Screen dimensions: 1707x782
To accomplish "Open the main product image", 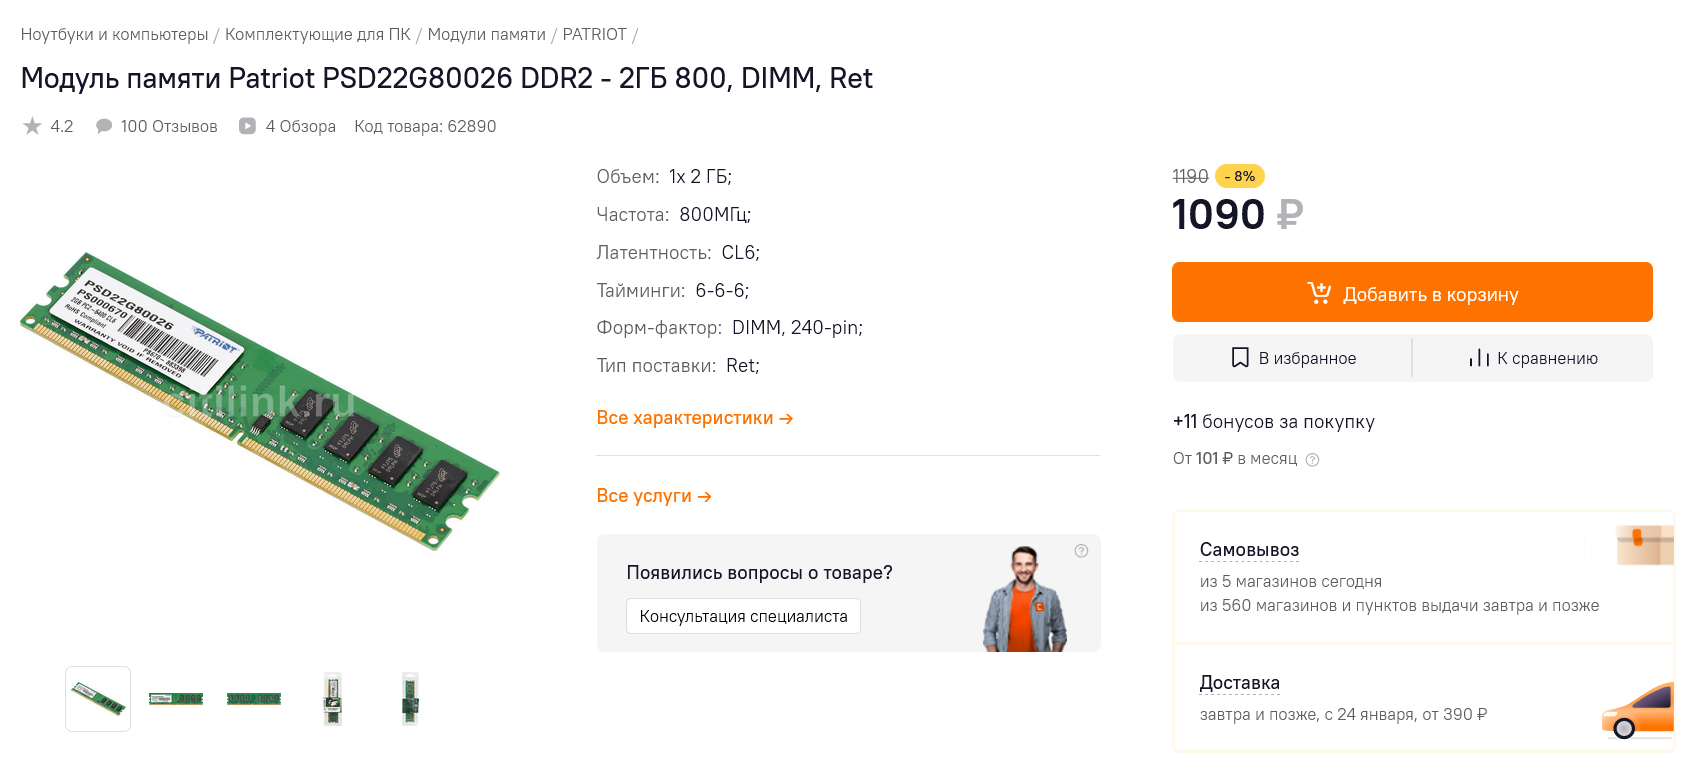I will pos(258,400).
